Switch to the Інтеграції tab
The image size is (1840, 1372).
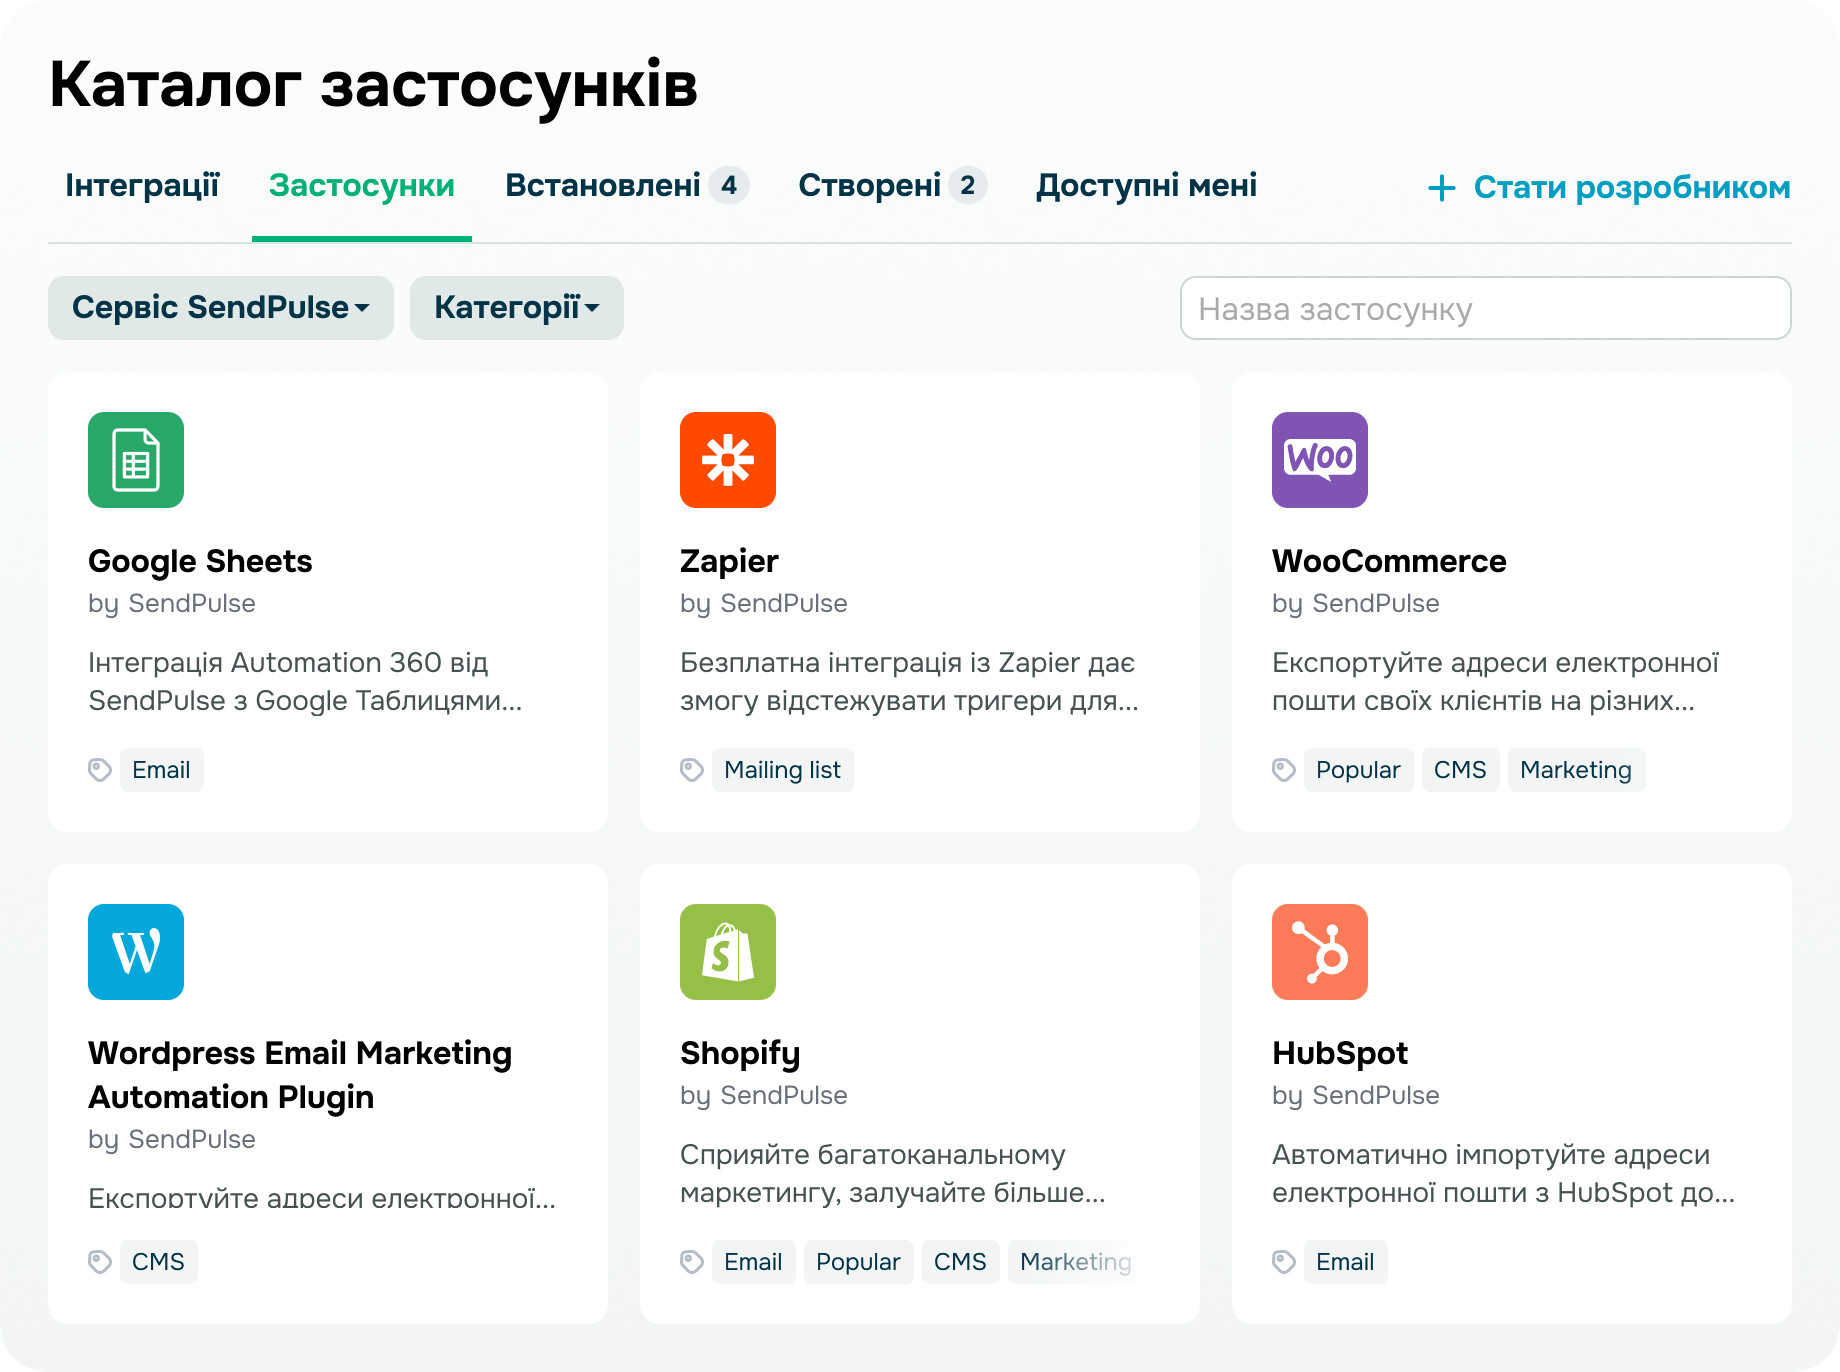point(142,186)
